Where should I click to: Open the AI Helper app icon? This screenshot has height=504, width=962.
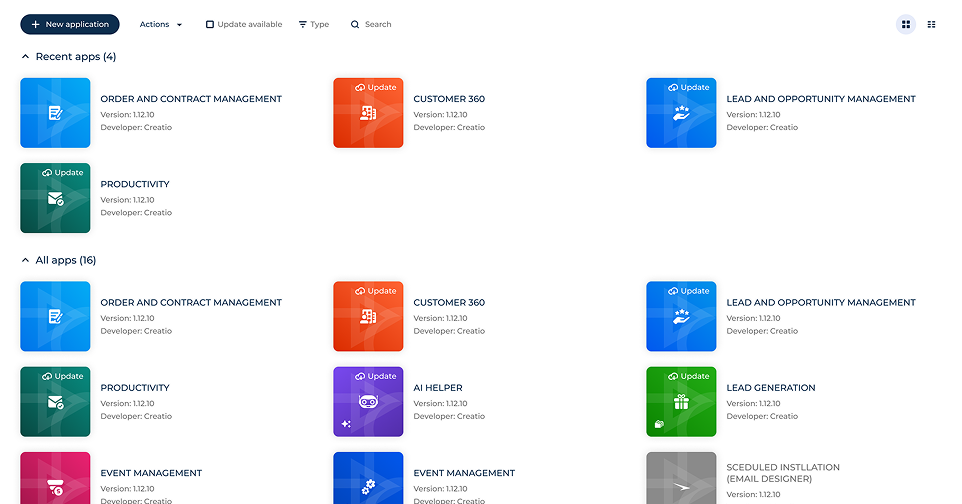pos(368,402)
